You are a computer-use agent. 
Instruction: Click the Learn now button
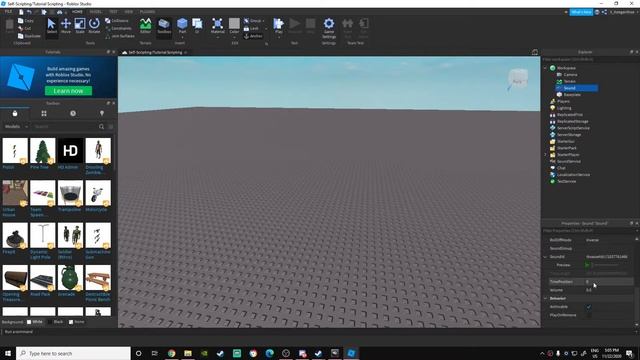(x=68, y=91)
